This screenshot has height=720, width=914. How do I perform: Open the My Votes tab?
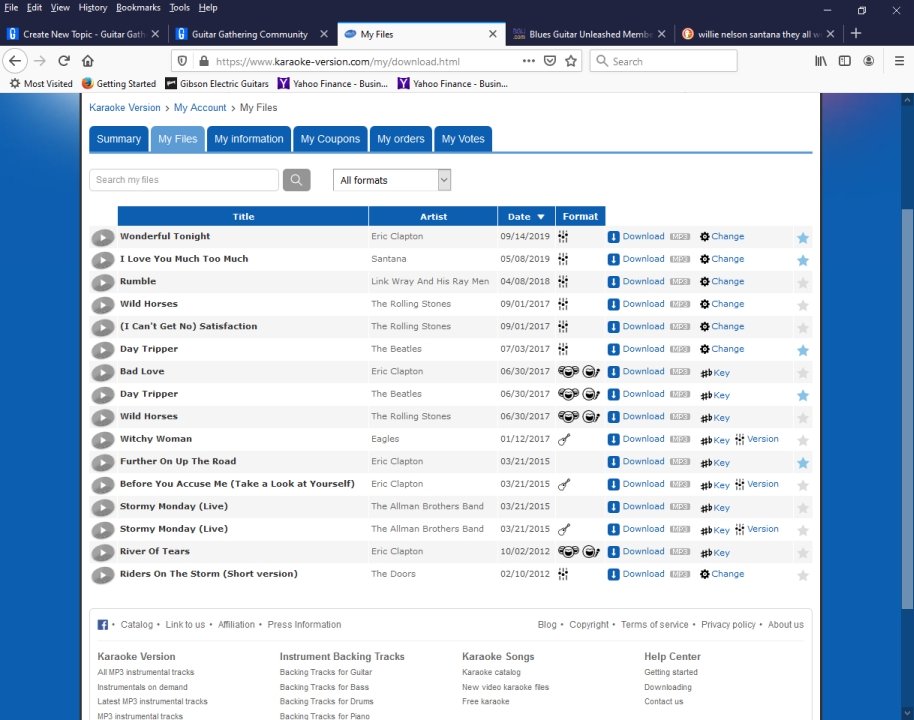(463, 139)
